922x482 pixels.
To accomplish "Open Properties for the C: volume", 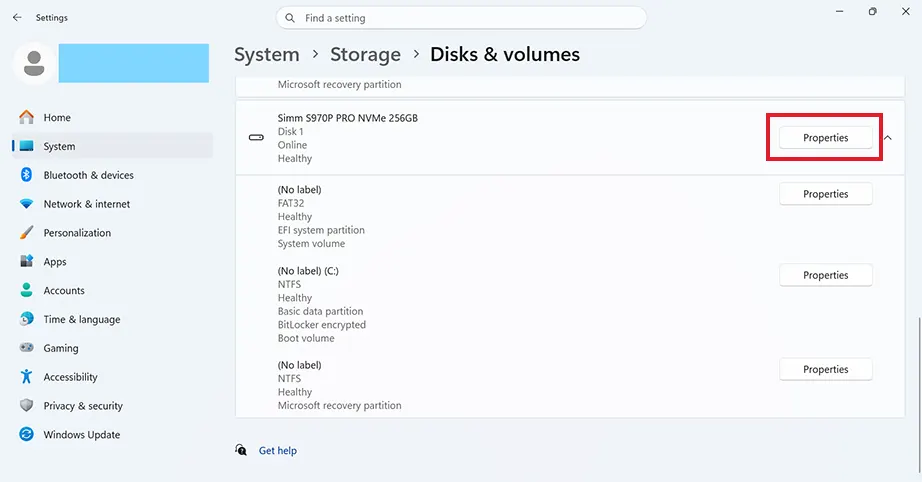I will click(x=826, y=275).
